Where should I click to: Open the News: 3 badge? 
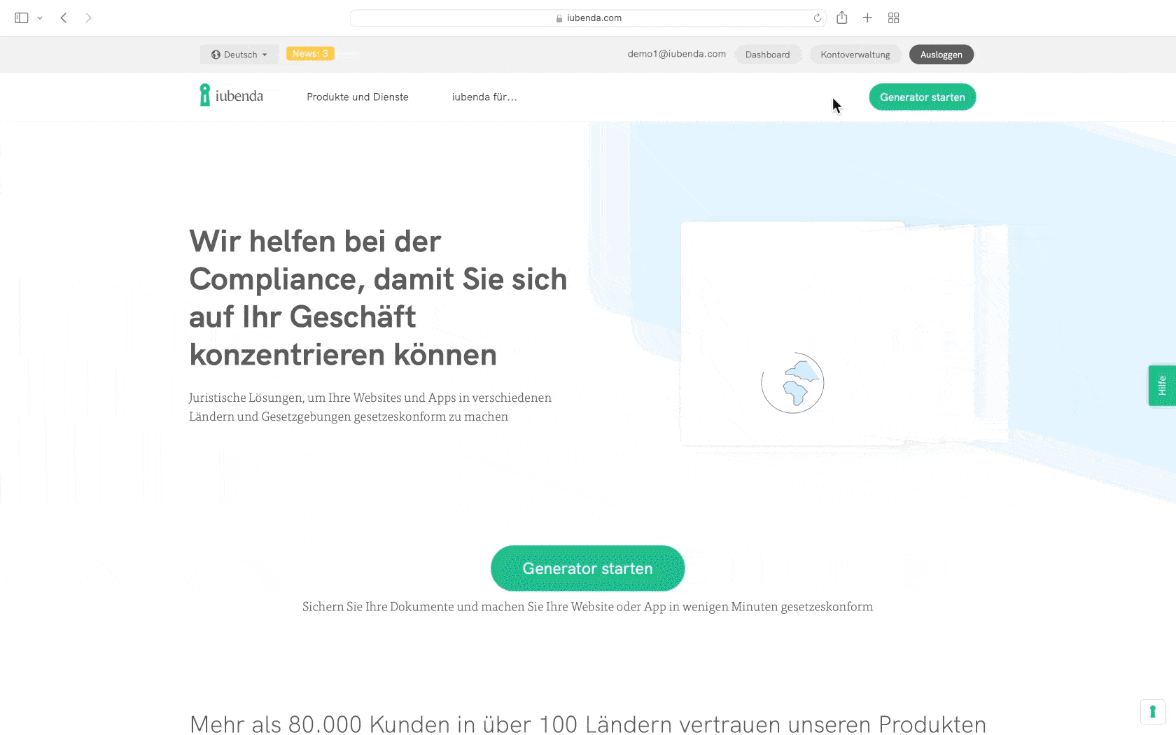point(310,54)
